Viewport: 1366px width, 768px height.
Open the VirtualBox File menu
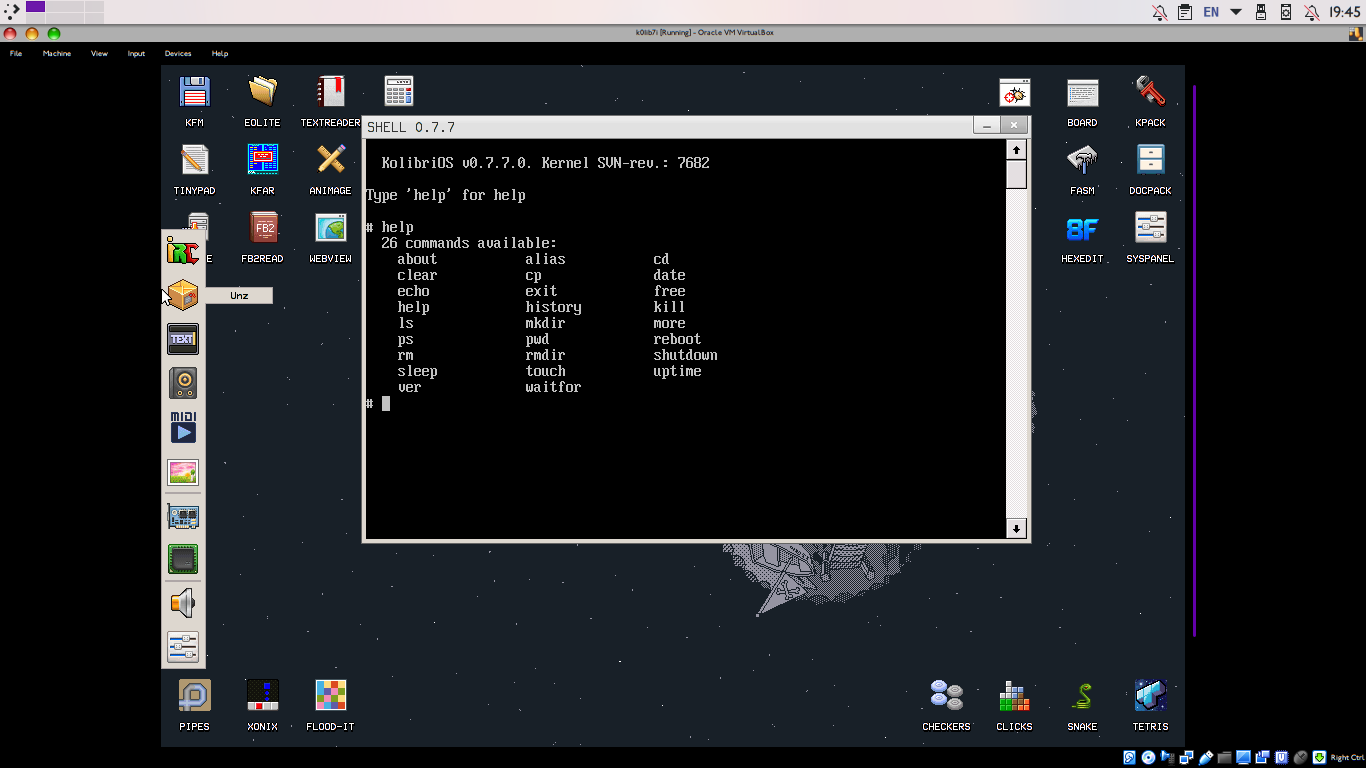coord(16,54)
